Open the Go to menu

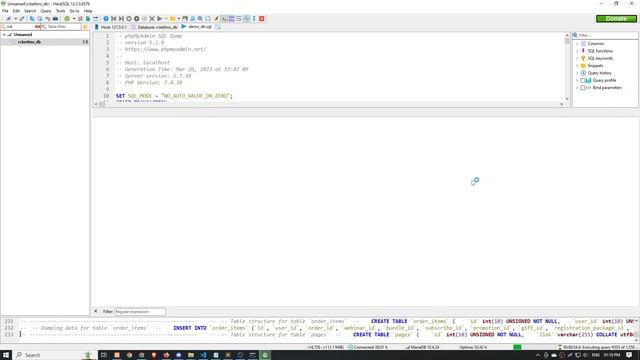point(74,11)
